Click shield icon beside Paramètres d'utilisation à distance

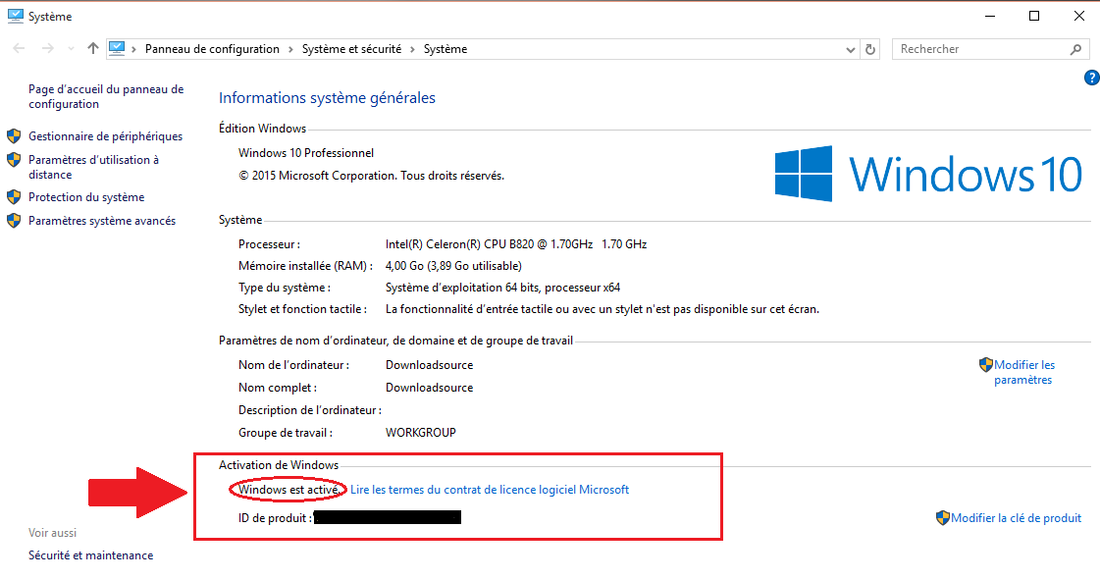click(14, 160)
